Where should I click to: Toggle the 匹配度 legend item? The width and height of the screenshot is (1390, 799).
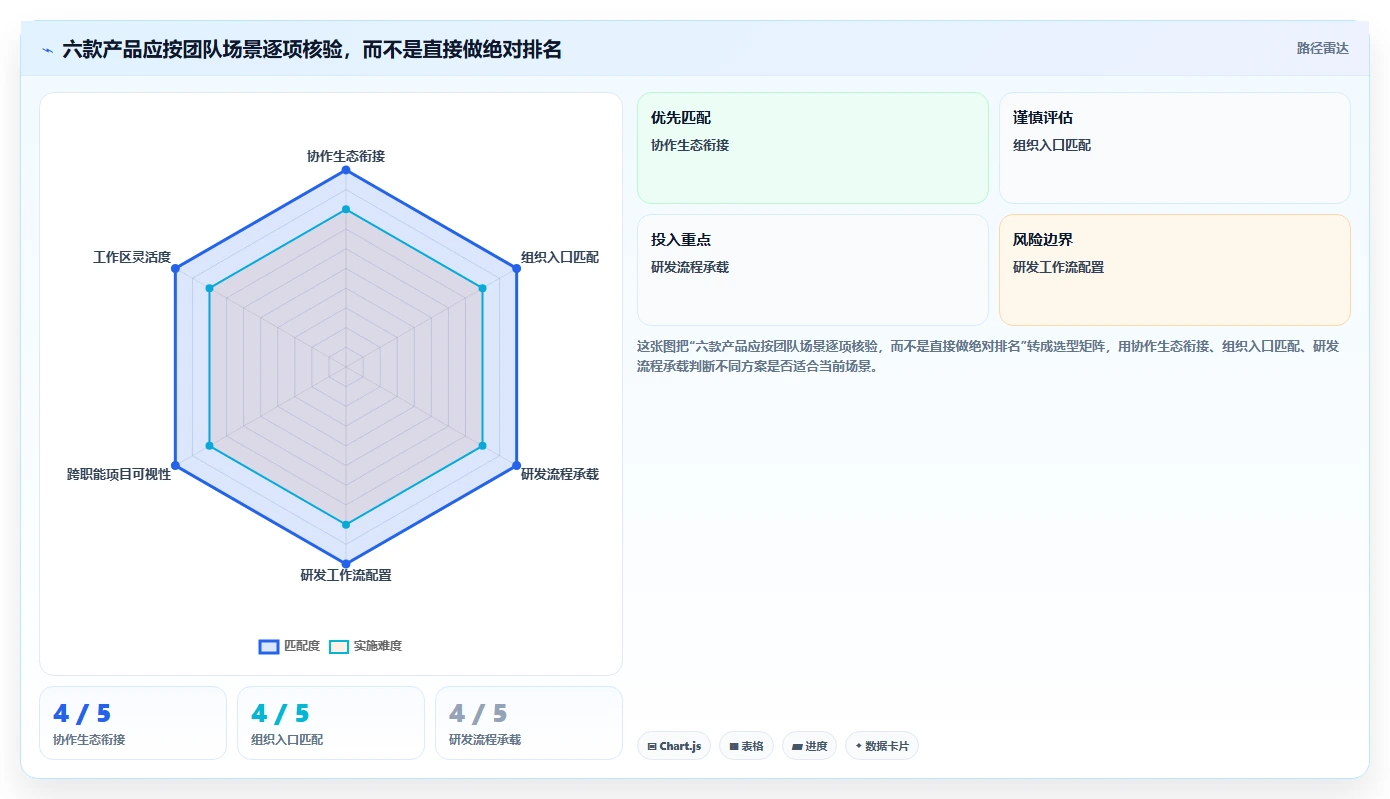[289, 646]
